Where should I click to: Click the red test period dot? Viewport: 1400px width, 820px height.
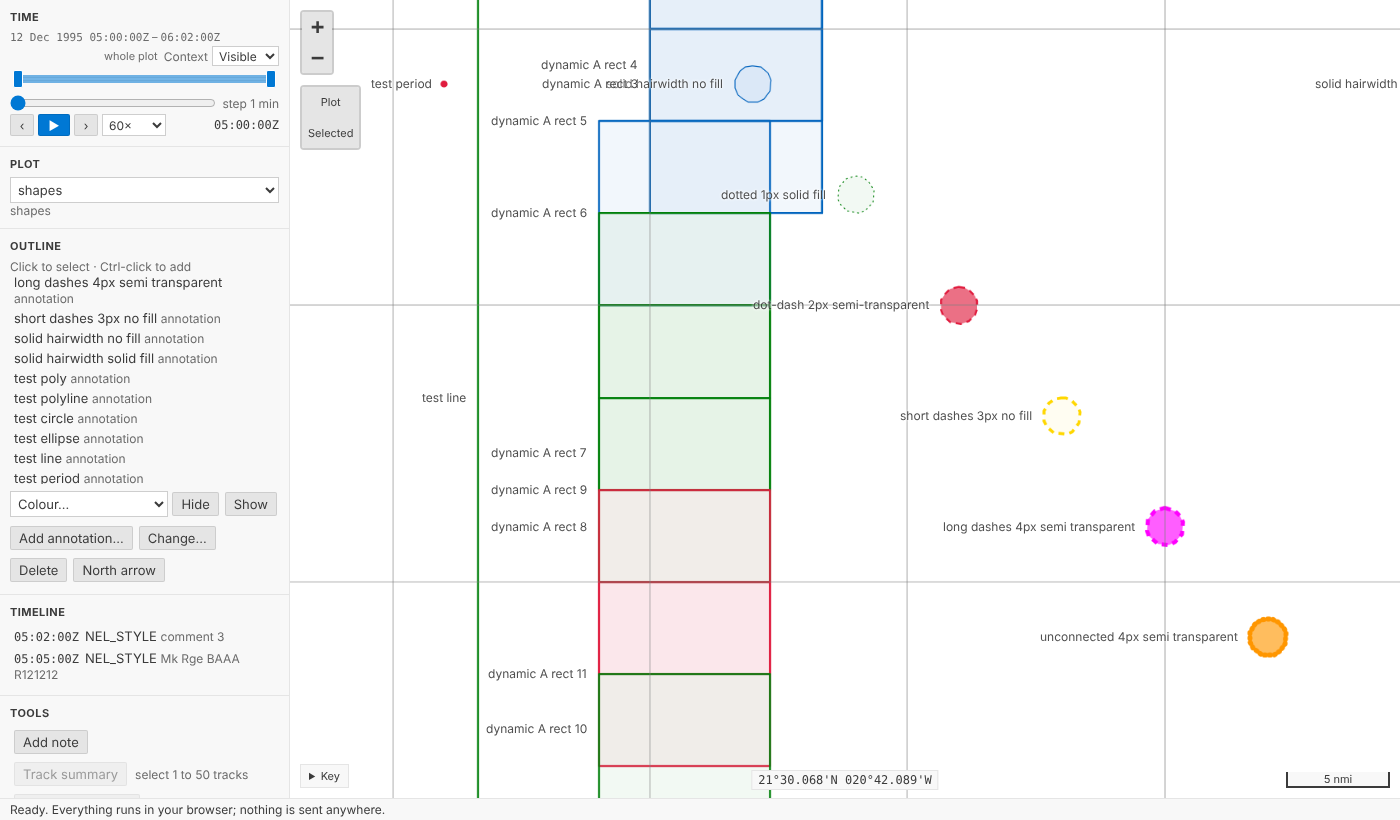[x=444, y=84]
